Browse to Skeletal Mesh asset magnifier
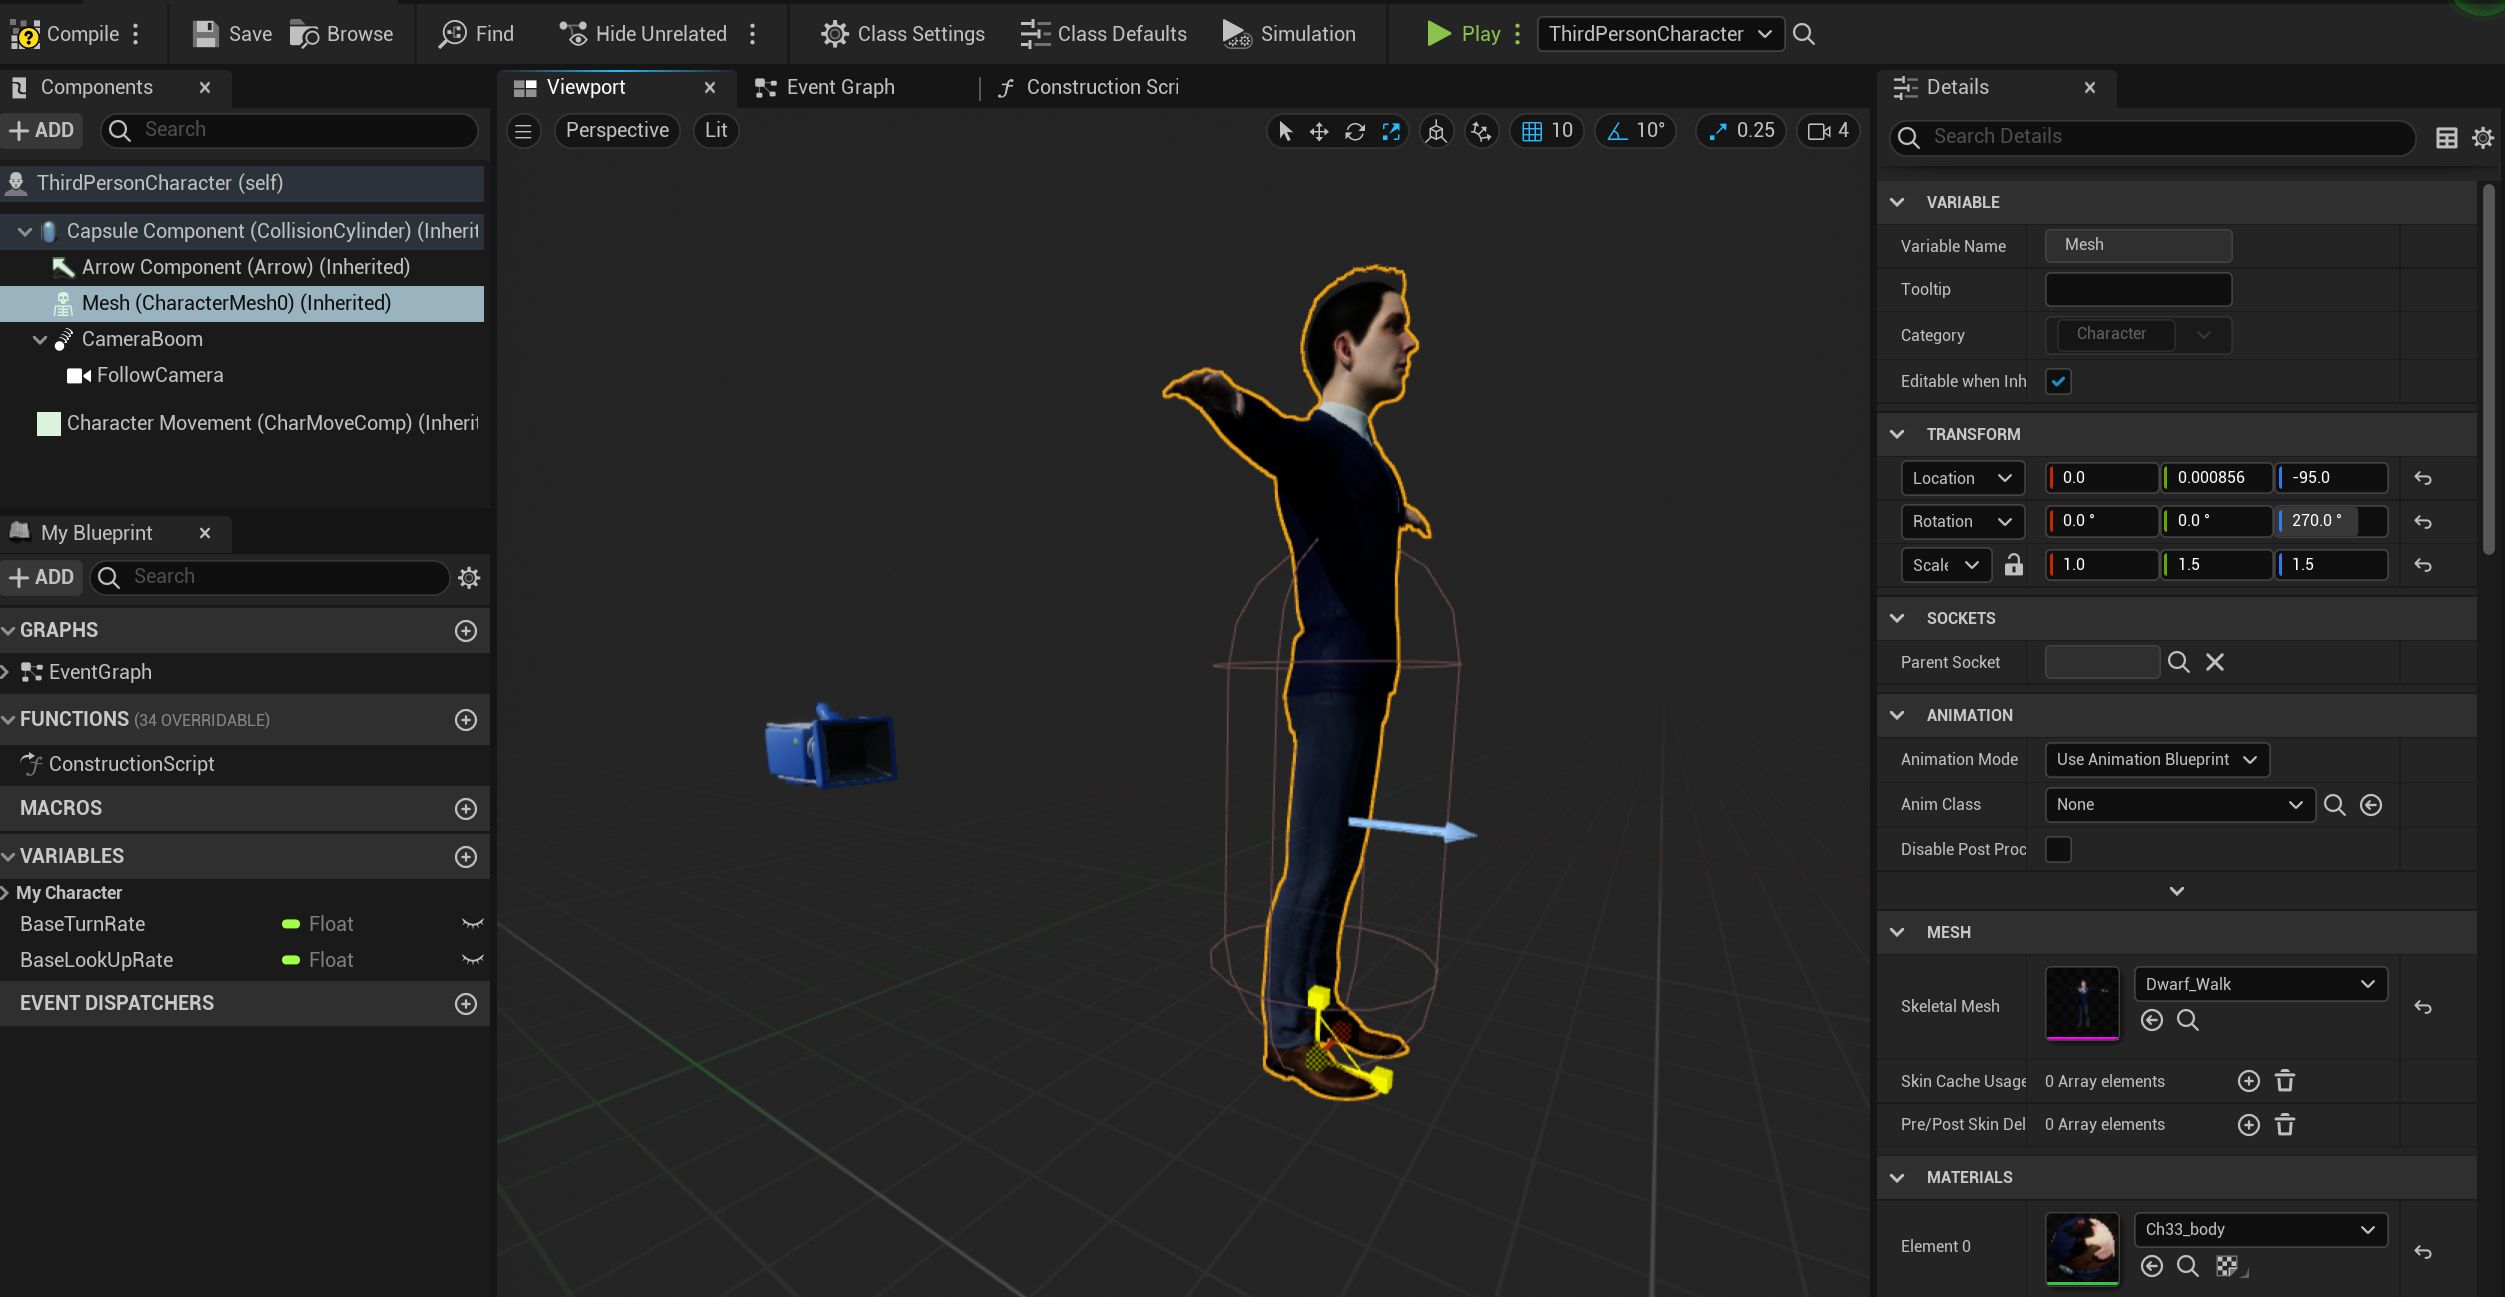The height and width of the screenshot is (1297, 2505). pyautogui.click(x=2188, y=1020)
